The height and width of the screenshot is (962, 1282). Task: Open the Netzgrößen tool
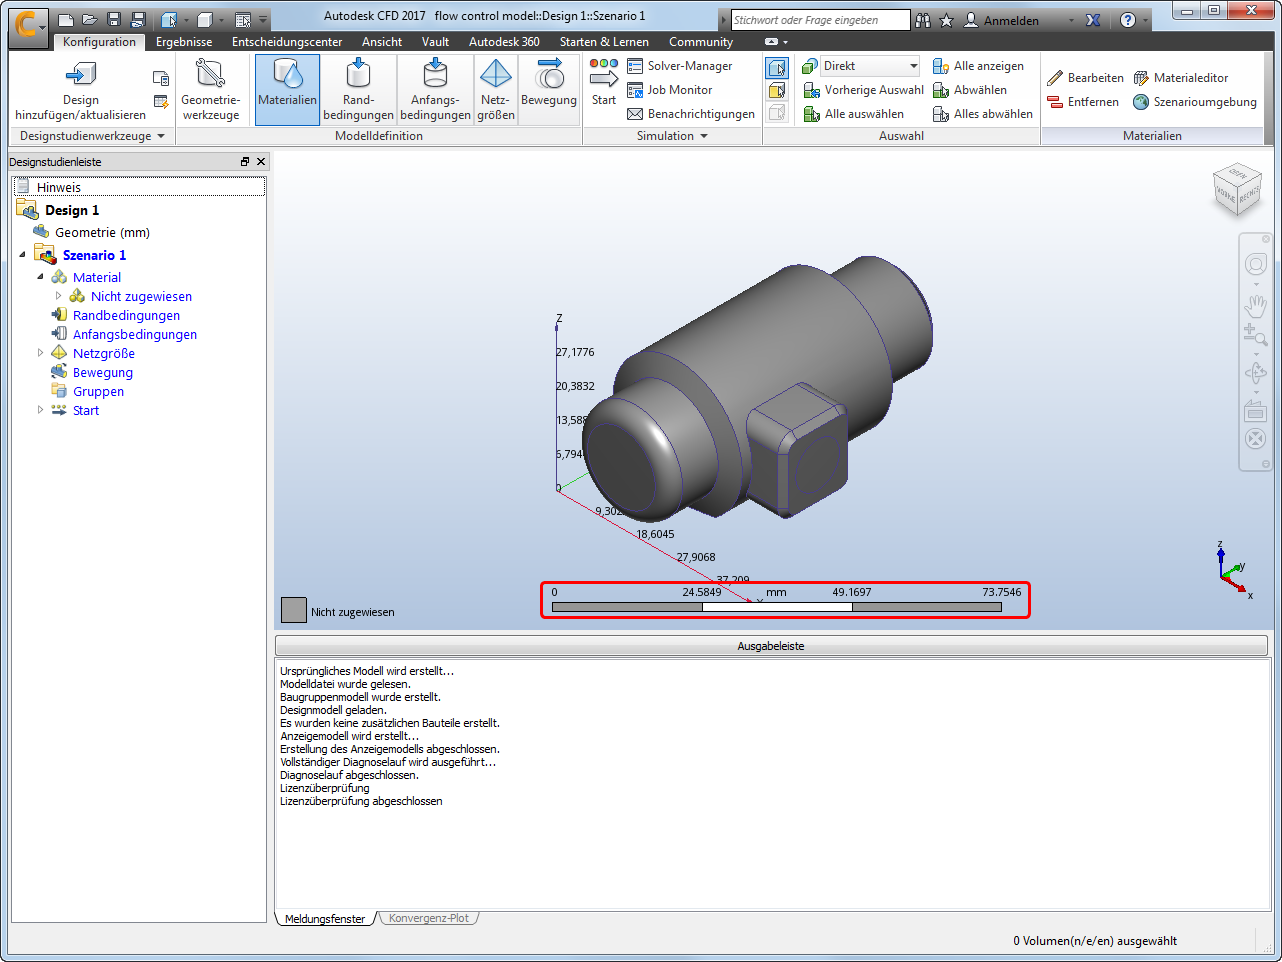(496, 88)
